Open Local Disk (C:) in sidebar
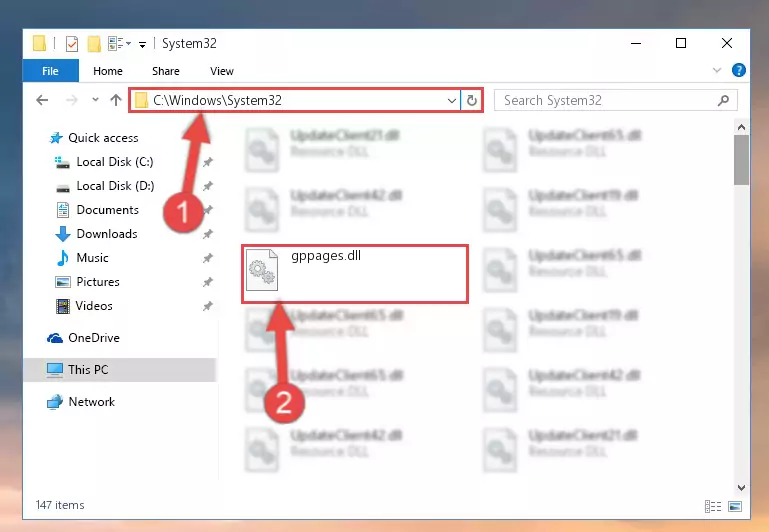Image resolution: width=769 pixels, height=532 pixels. [115, 162]
